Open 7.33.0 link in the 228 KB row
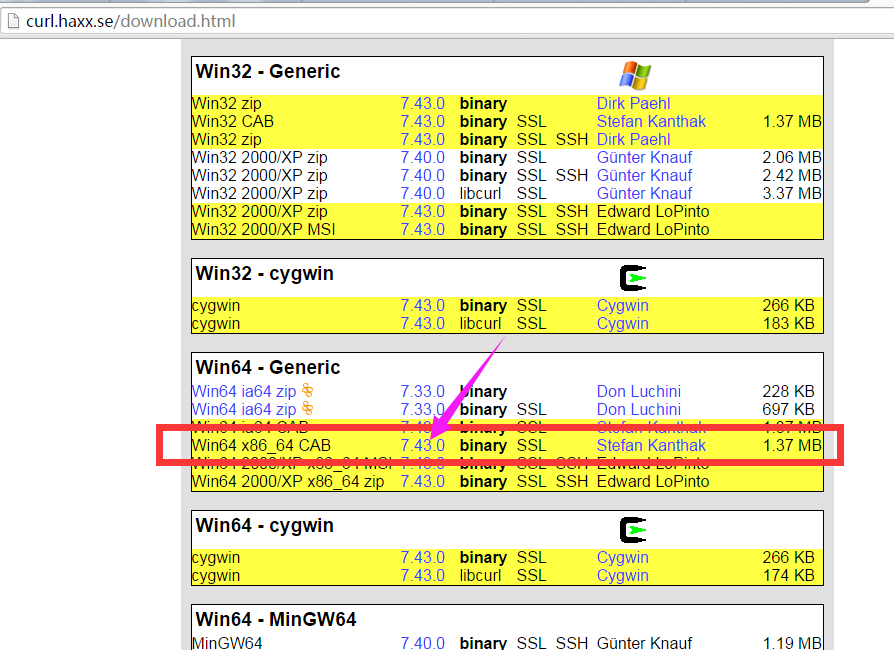The height and width of the screenshot is (650, 894). [422, 392]
